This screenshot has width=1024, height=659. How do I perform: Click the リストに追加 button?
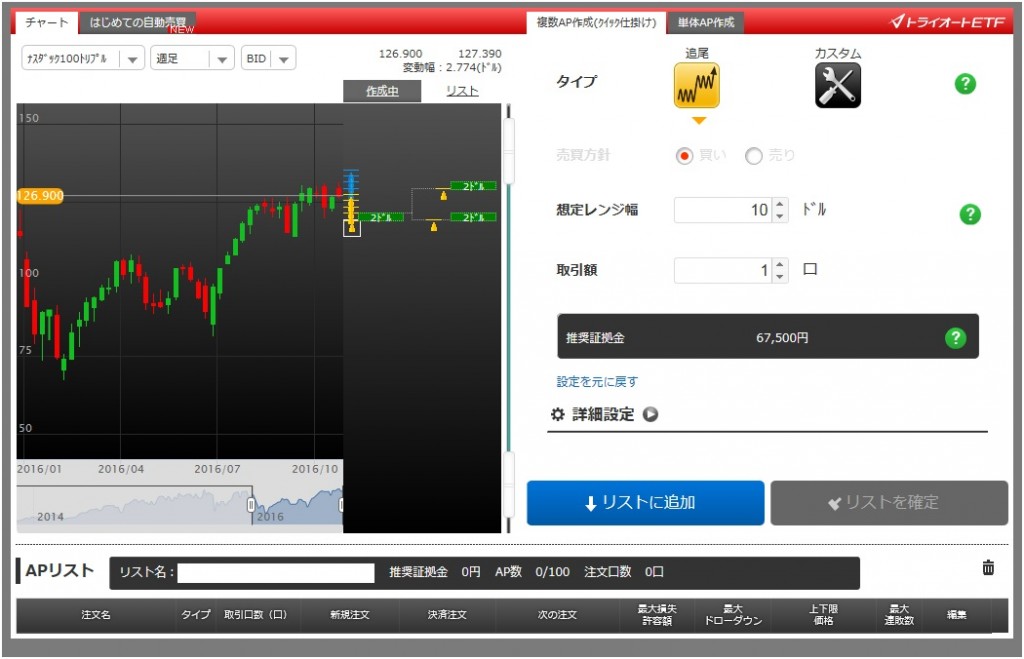[x=645, y=503]
